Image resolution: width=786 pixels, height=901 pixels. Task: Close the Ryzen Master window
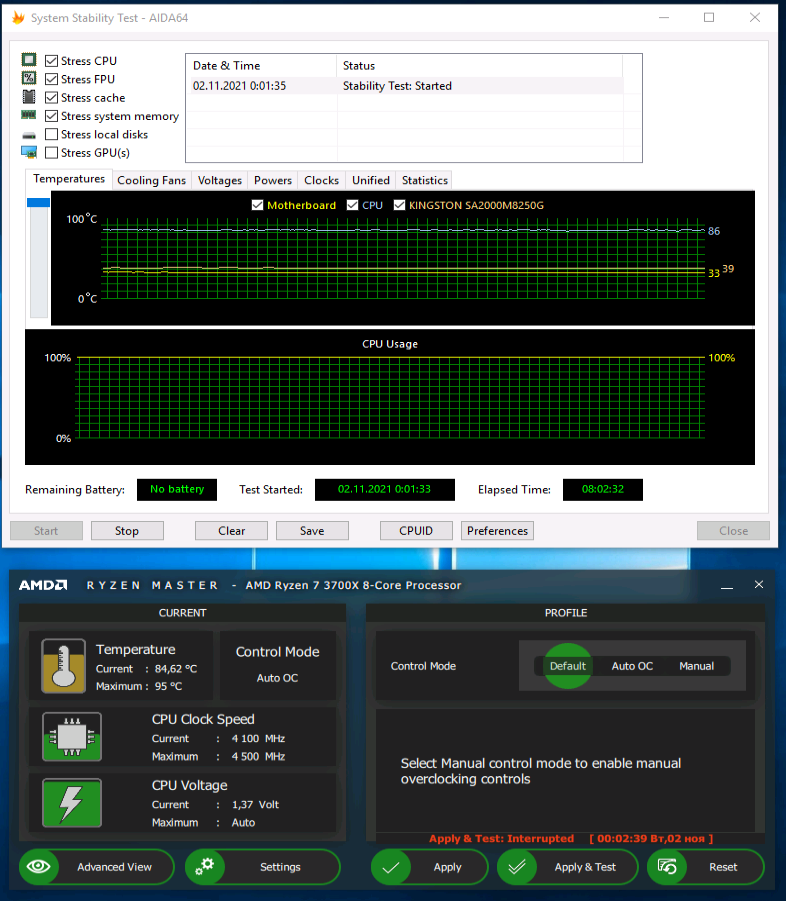tap(759, 584)
